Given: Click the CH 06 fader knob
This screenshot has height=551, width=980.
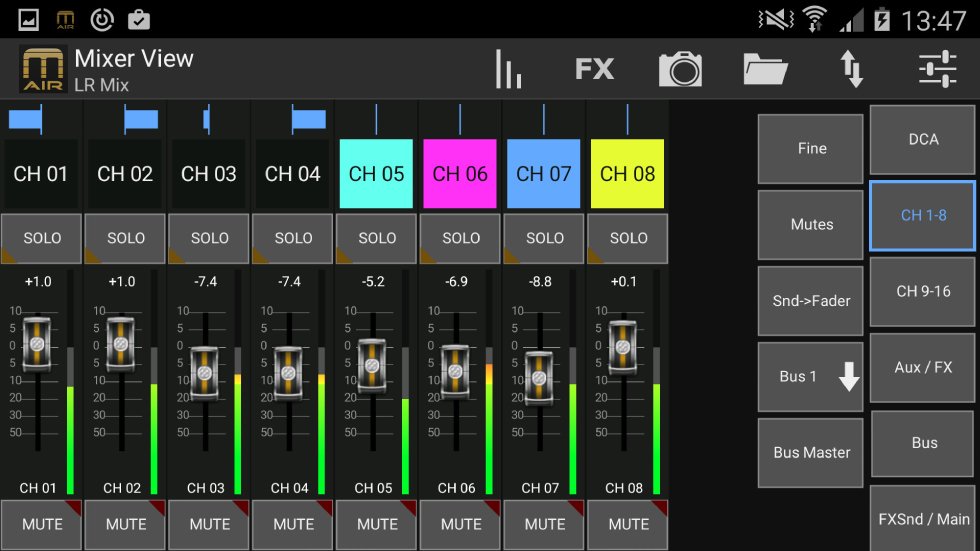Looking at the screenshot, I should tap(455, 371).
